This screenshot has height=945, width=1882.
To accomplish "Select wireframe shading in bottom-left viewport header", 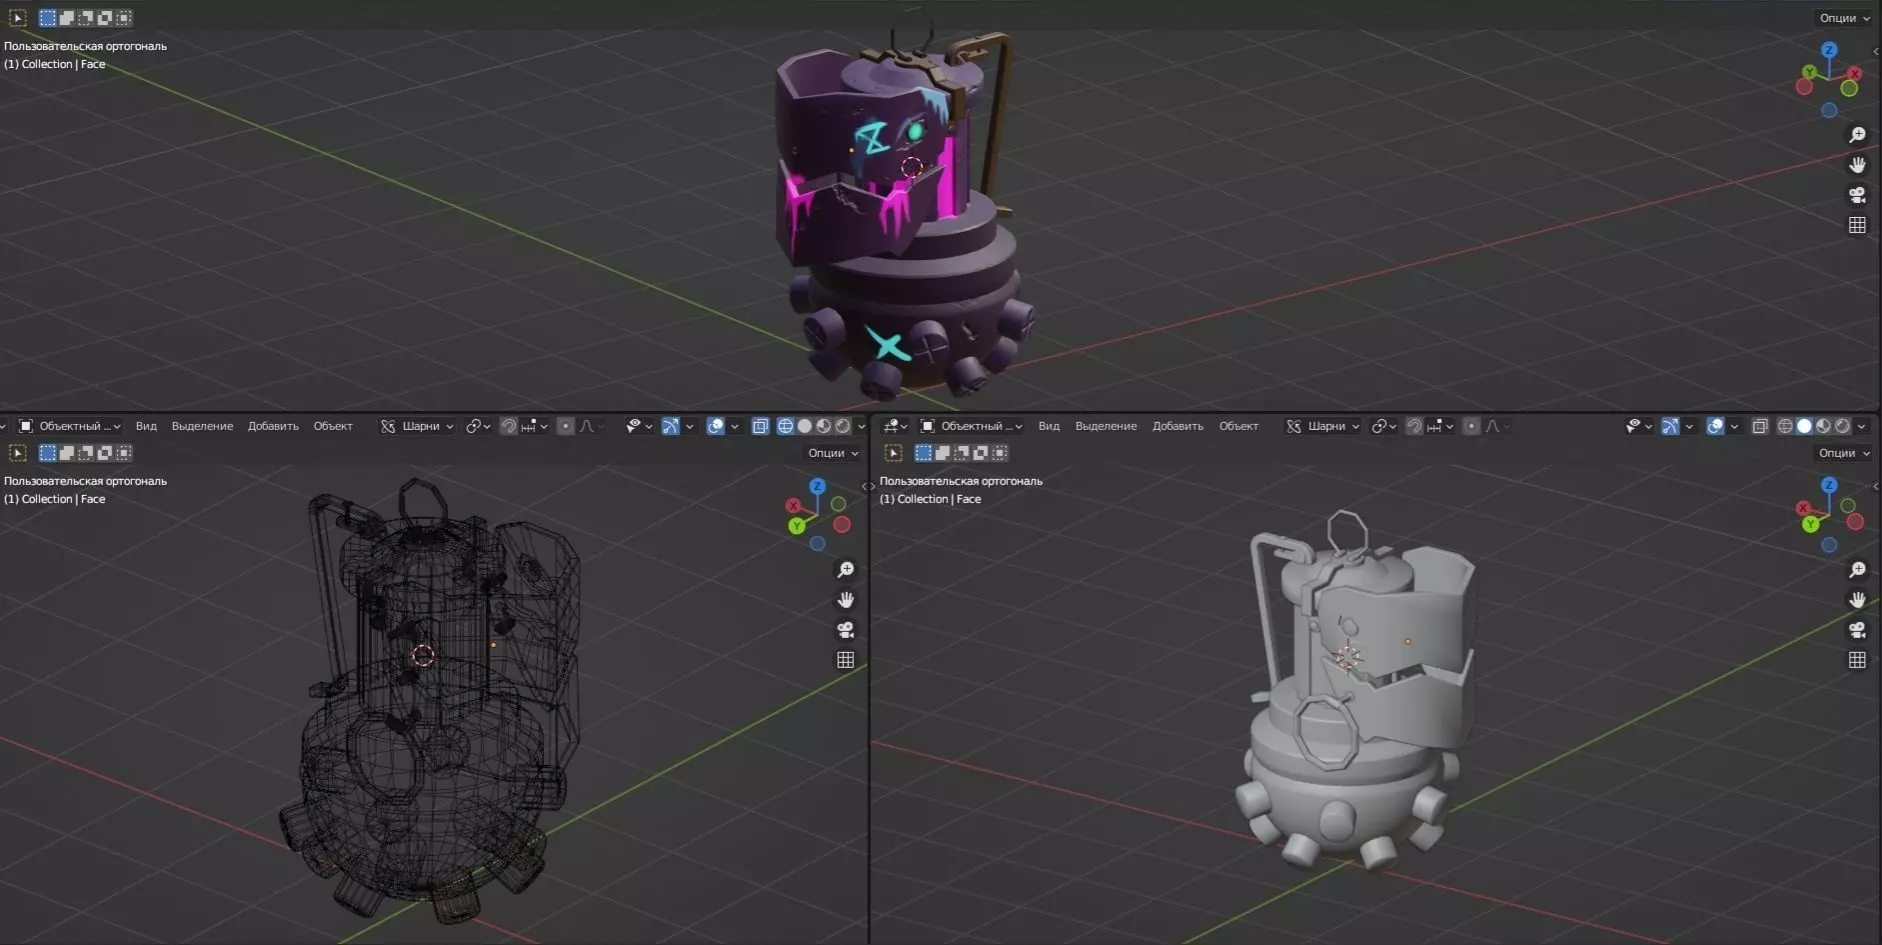I will [786, 426].
